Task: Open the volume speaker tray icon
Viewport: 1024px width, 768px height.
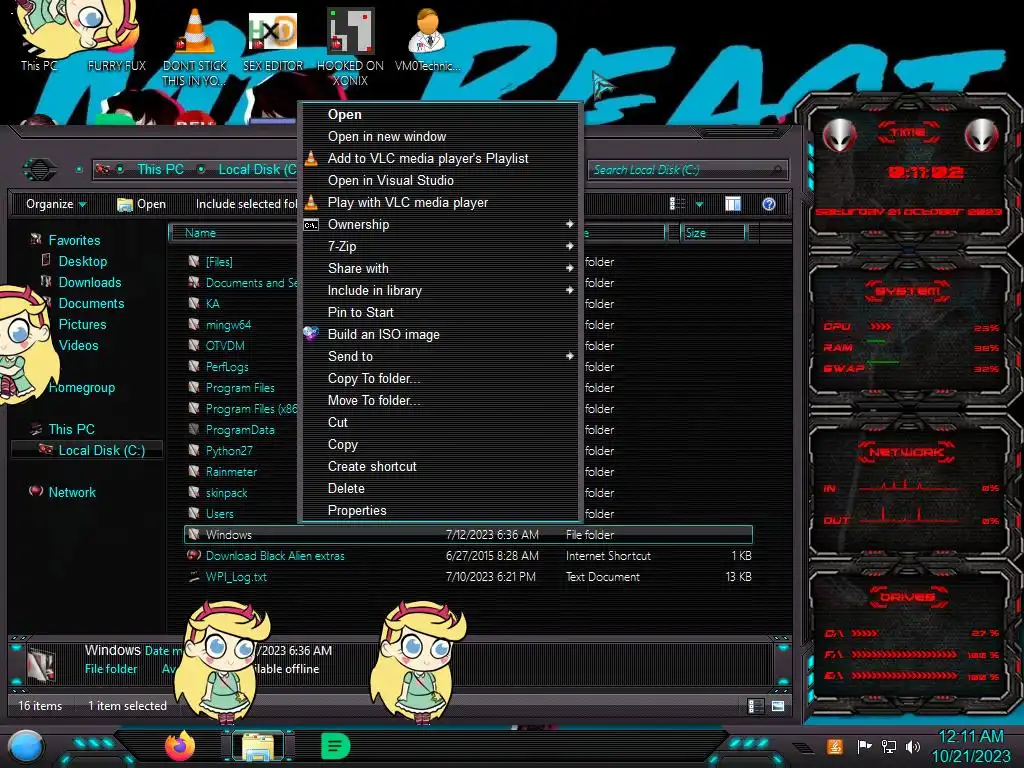Action: point(913,746)
